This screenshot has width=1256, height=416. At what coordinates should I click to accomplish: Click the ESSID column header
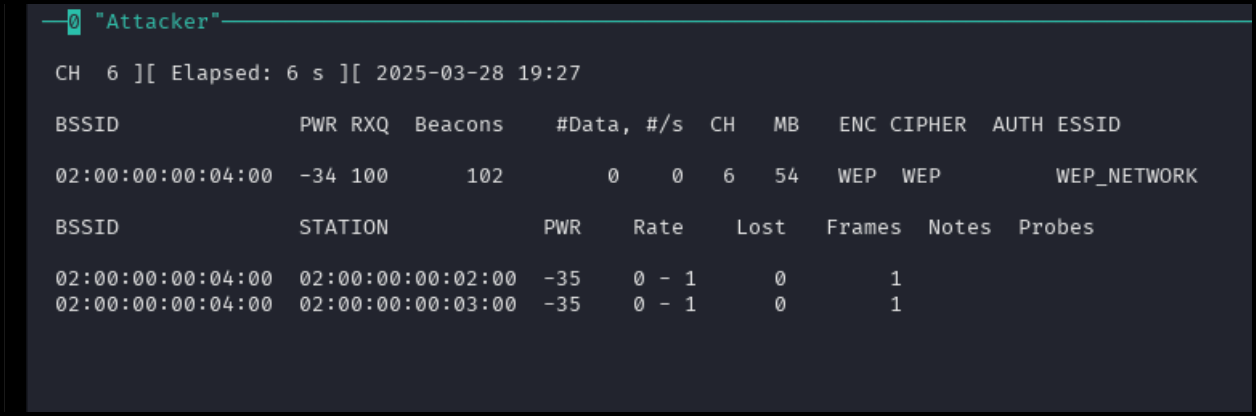tap(1088, 125)
